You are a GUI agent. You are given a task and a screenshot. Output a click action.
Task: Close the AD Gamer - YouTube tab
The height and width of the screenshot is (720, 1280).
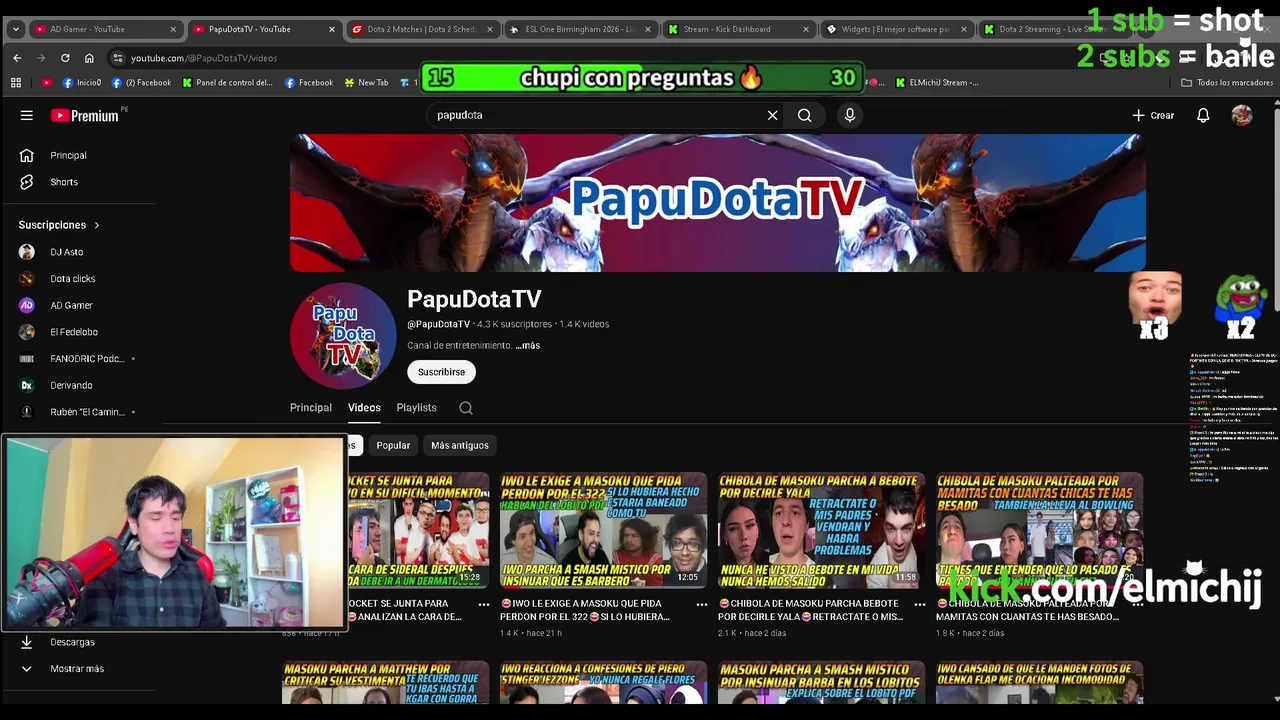pyautogui.click(x=172, y=29)
